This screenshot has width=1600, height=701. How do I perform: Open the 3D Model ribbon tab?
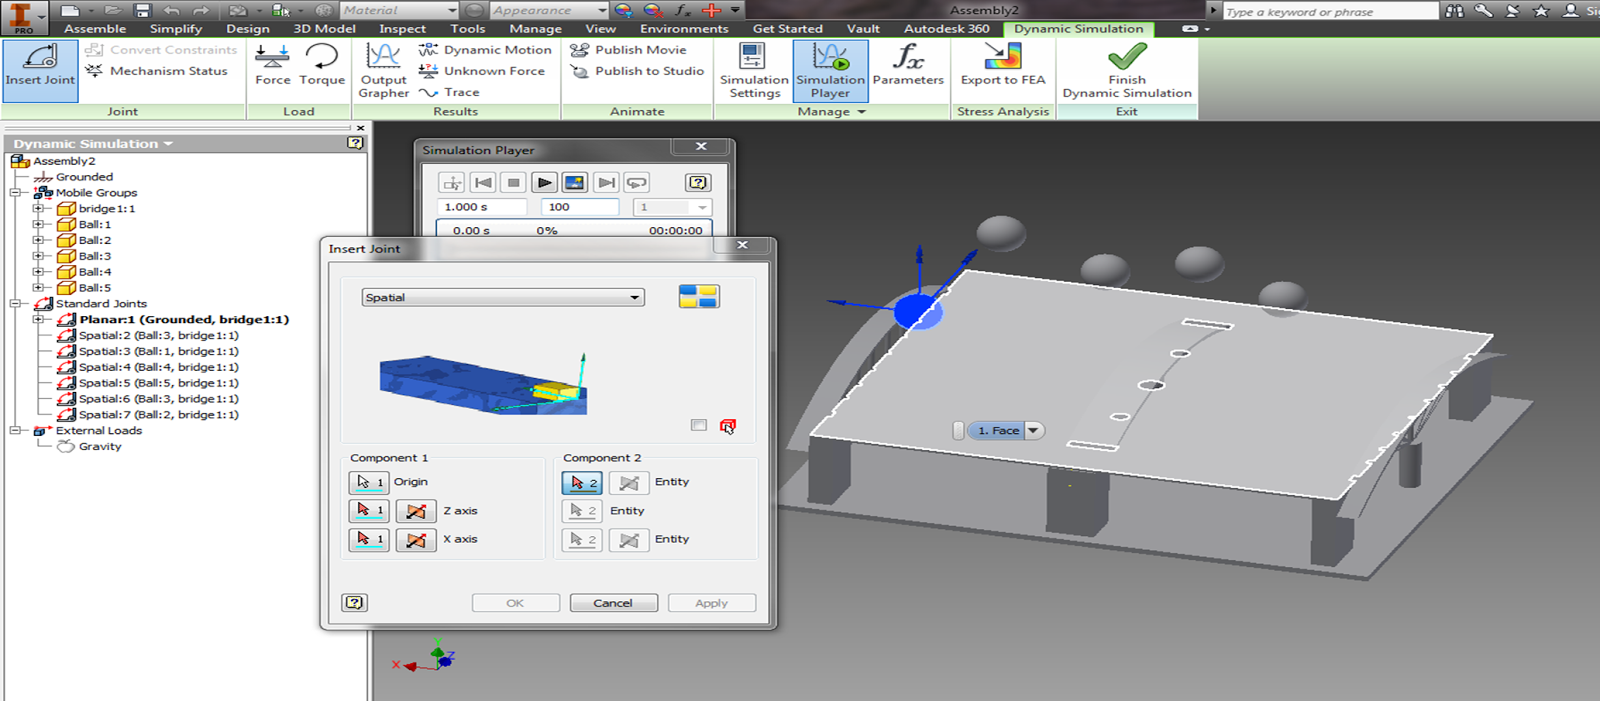[324, 29]
